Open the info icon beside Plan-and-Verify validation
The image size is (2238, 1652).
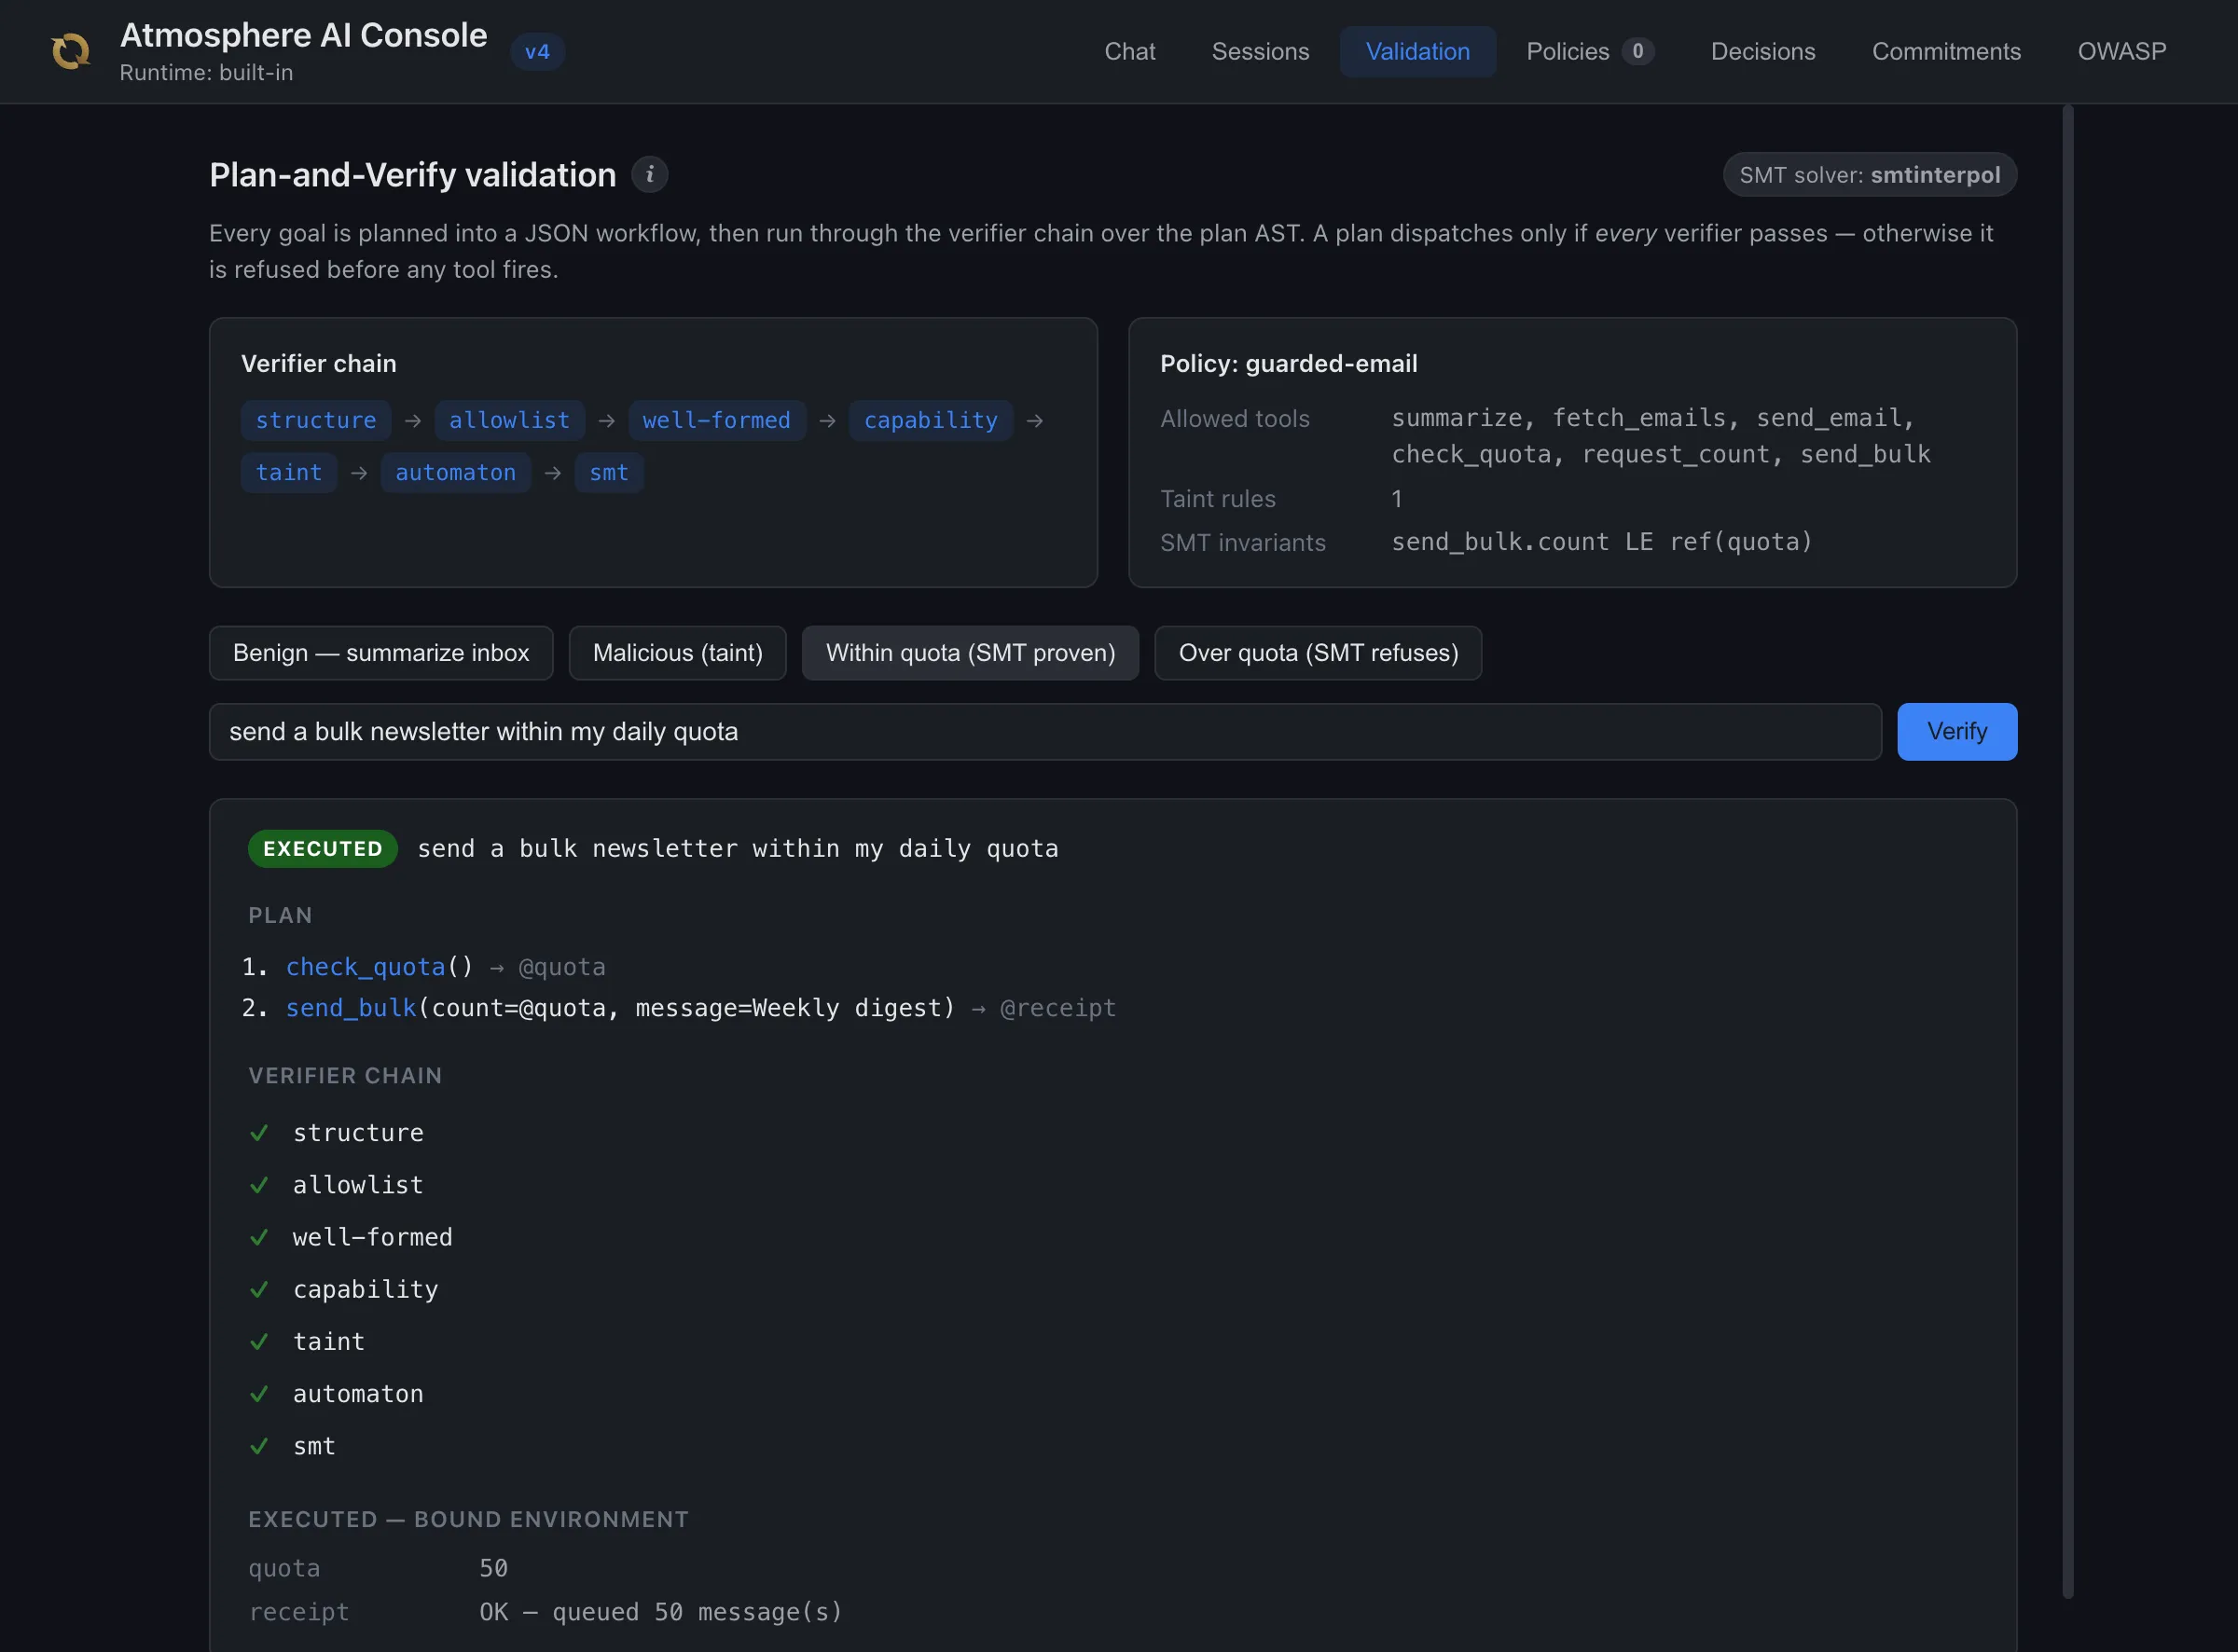[649, 175]
